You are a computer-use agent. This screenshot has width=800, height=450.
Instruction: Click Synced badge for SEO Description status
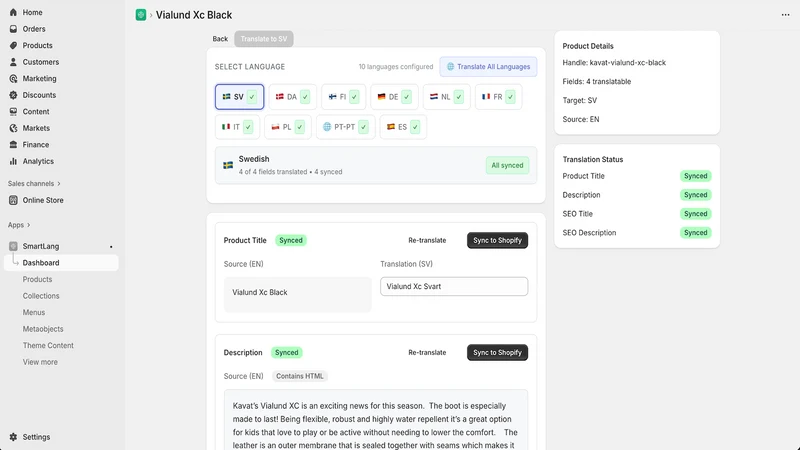tap(695, 233)
